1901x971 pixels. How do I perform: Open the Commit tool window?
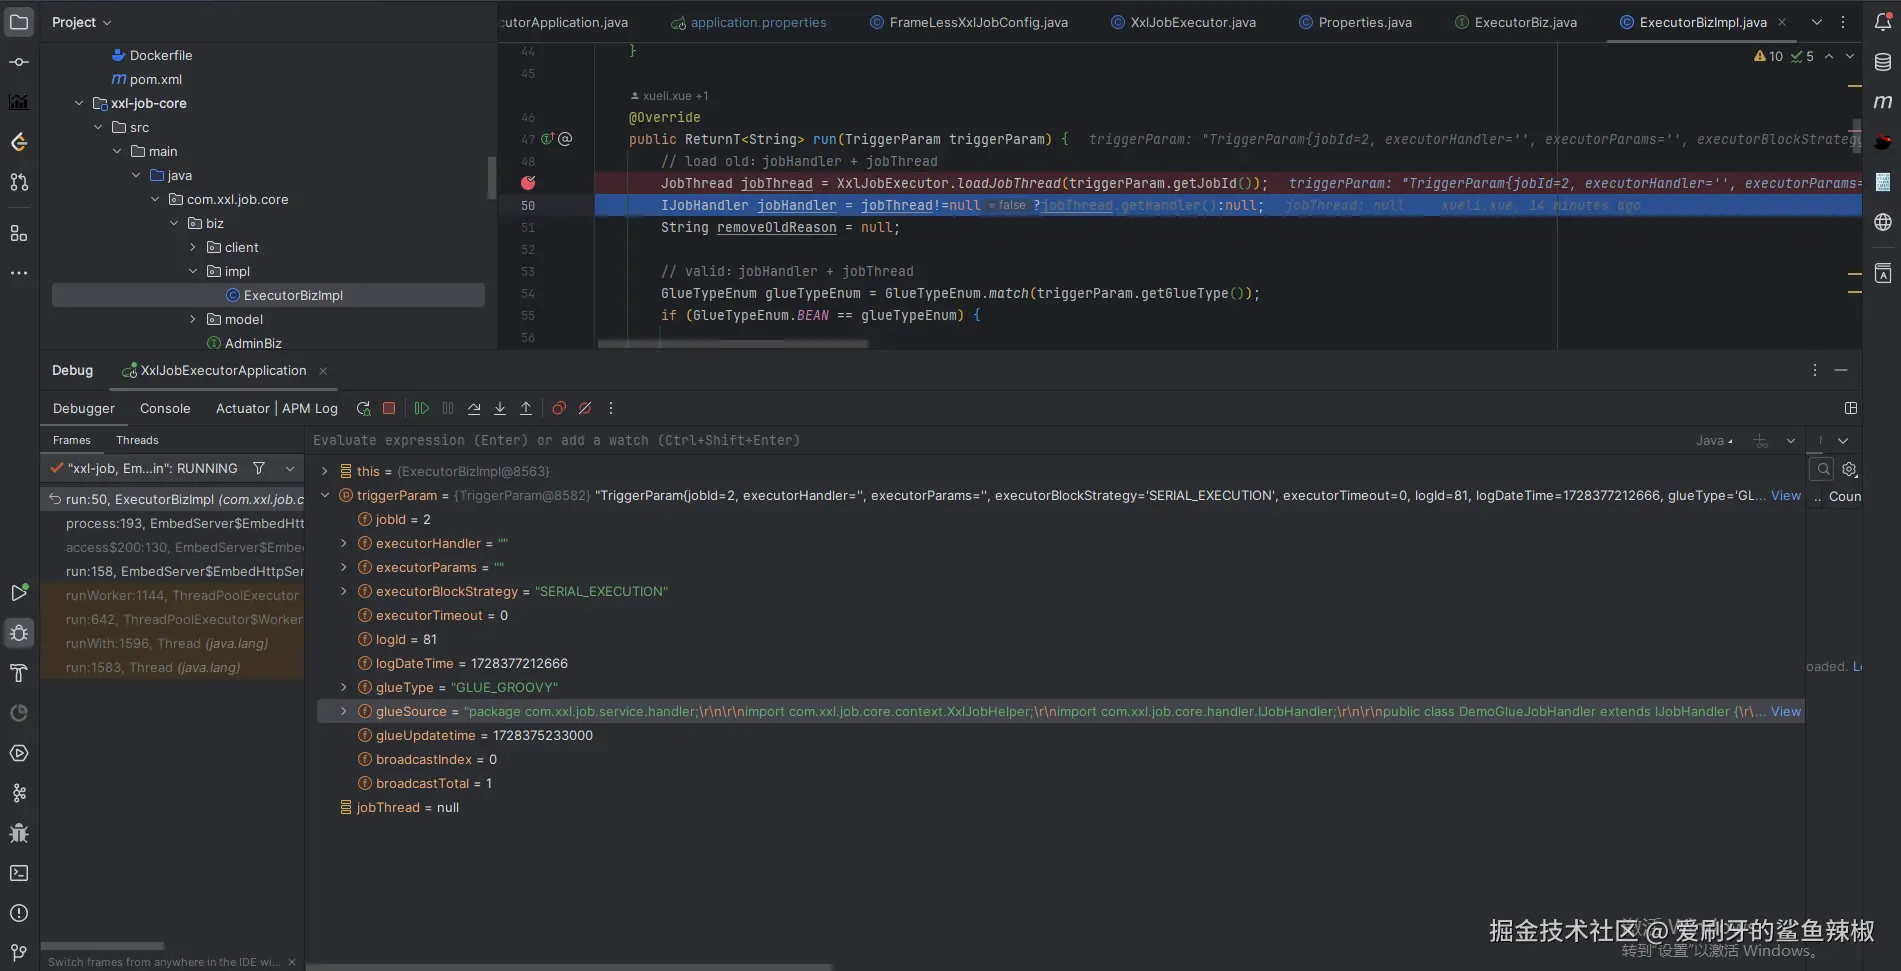(x=19, y=62)
